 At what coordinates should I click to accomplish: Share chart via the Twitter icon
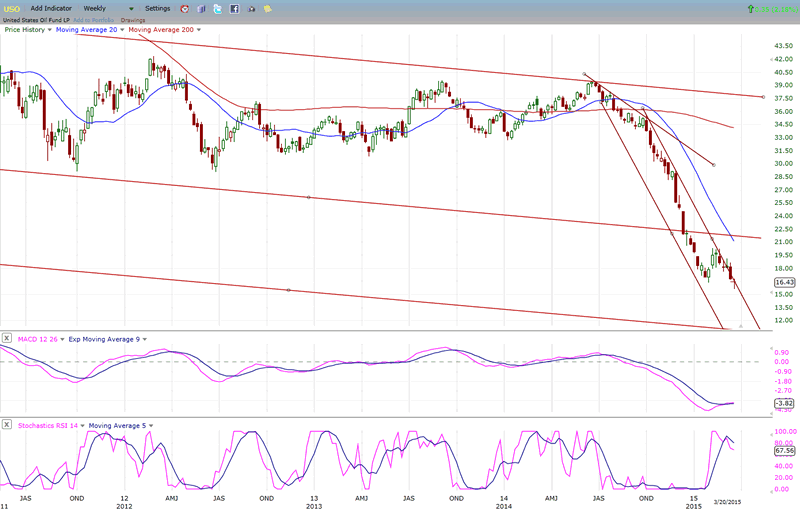click(217, 8)
